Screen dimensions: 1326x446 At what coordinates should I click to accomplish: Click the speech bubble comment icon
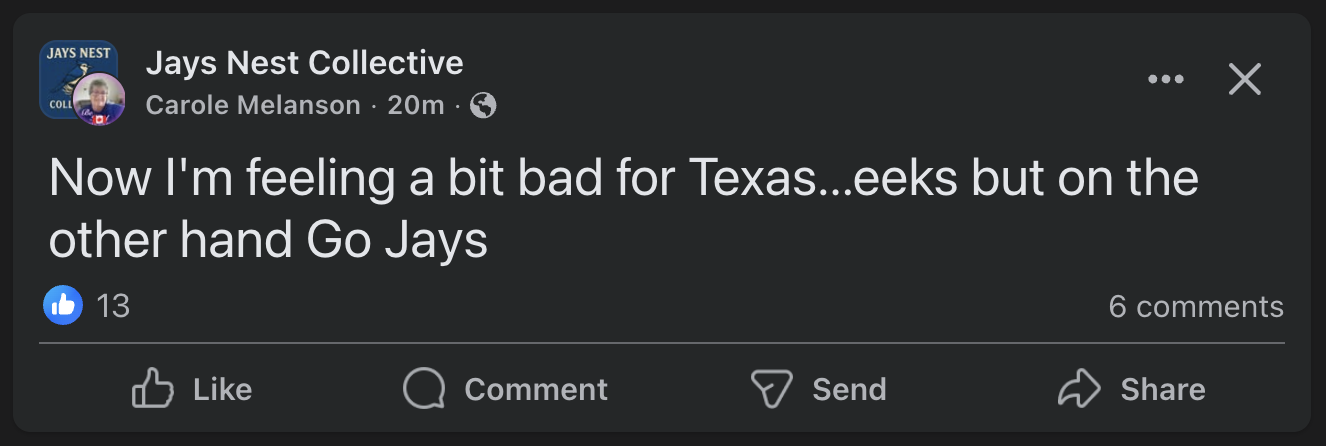[x=423, y=389]
